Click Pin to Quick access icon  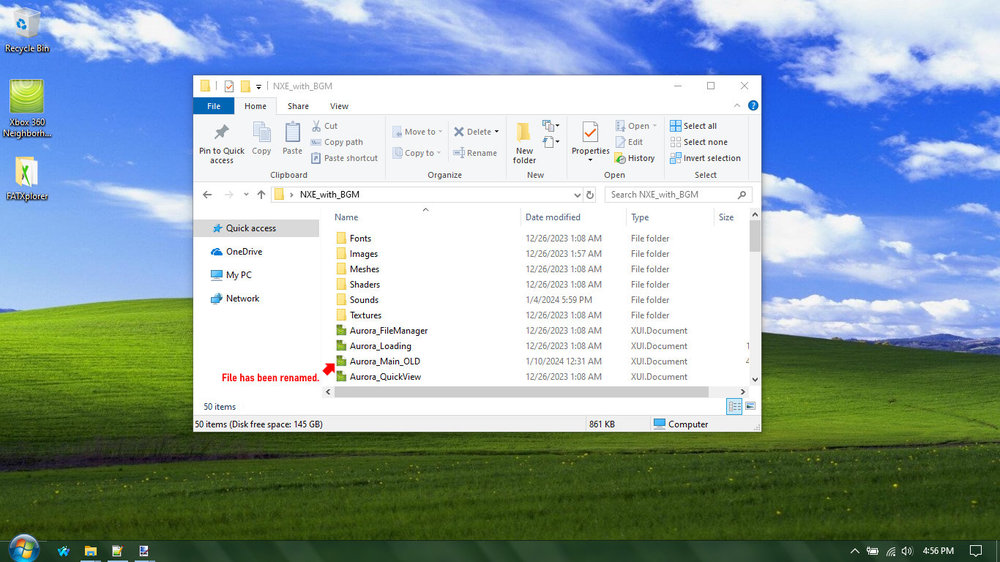tap(221, 133)
